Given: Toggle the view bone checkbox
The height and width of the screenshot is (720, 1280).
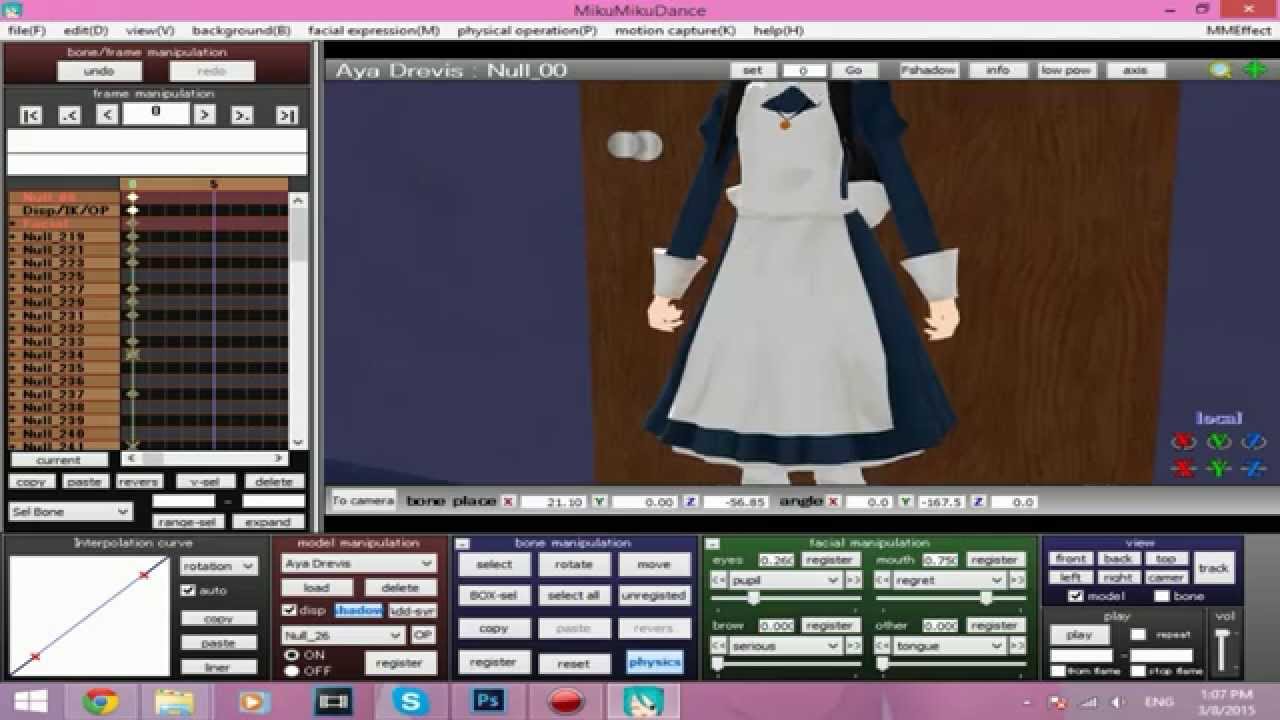Looking at the screenshot, I should (x=1161, y=596).
